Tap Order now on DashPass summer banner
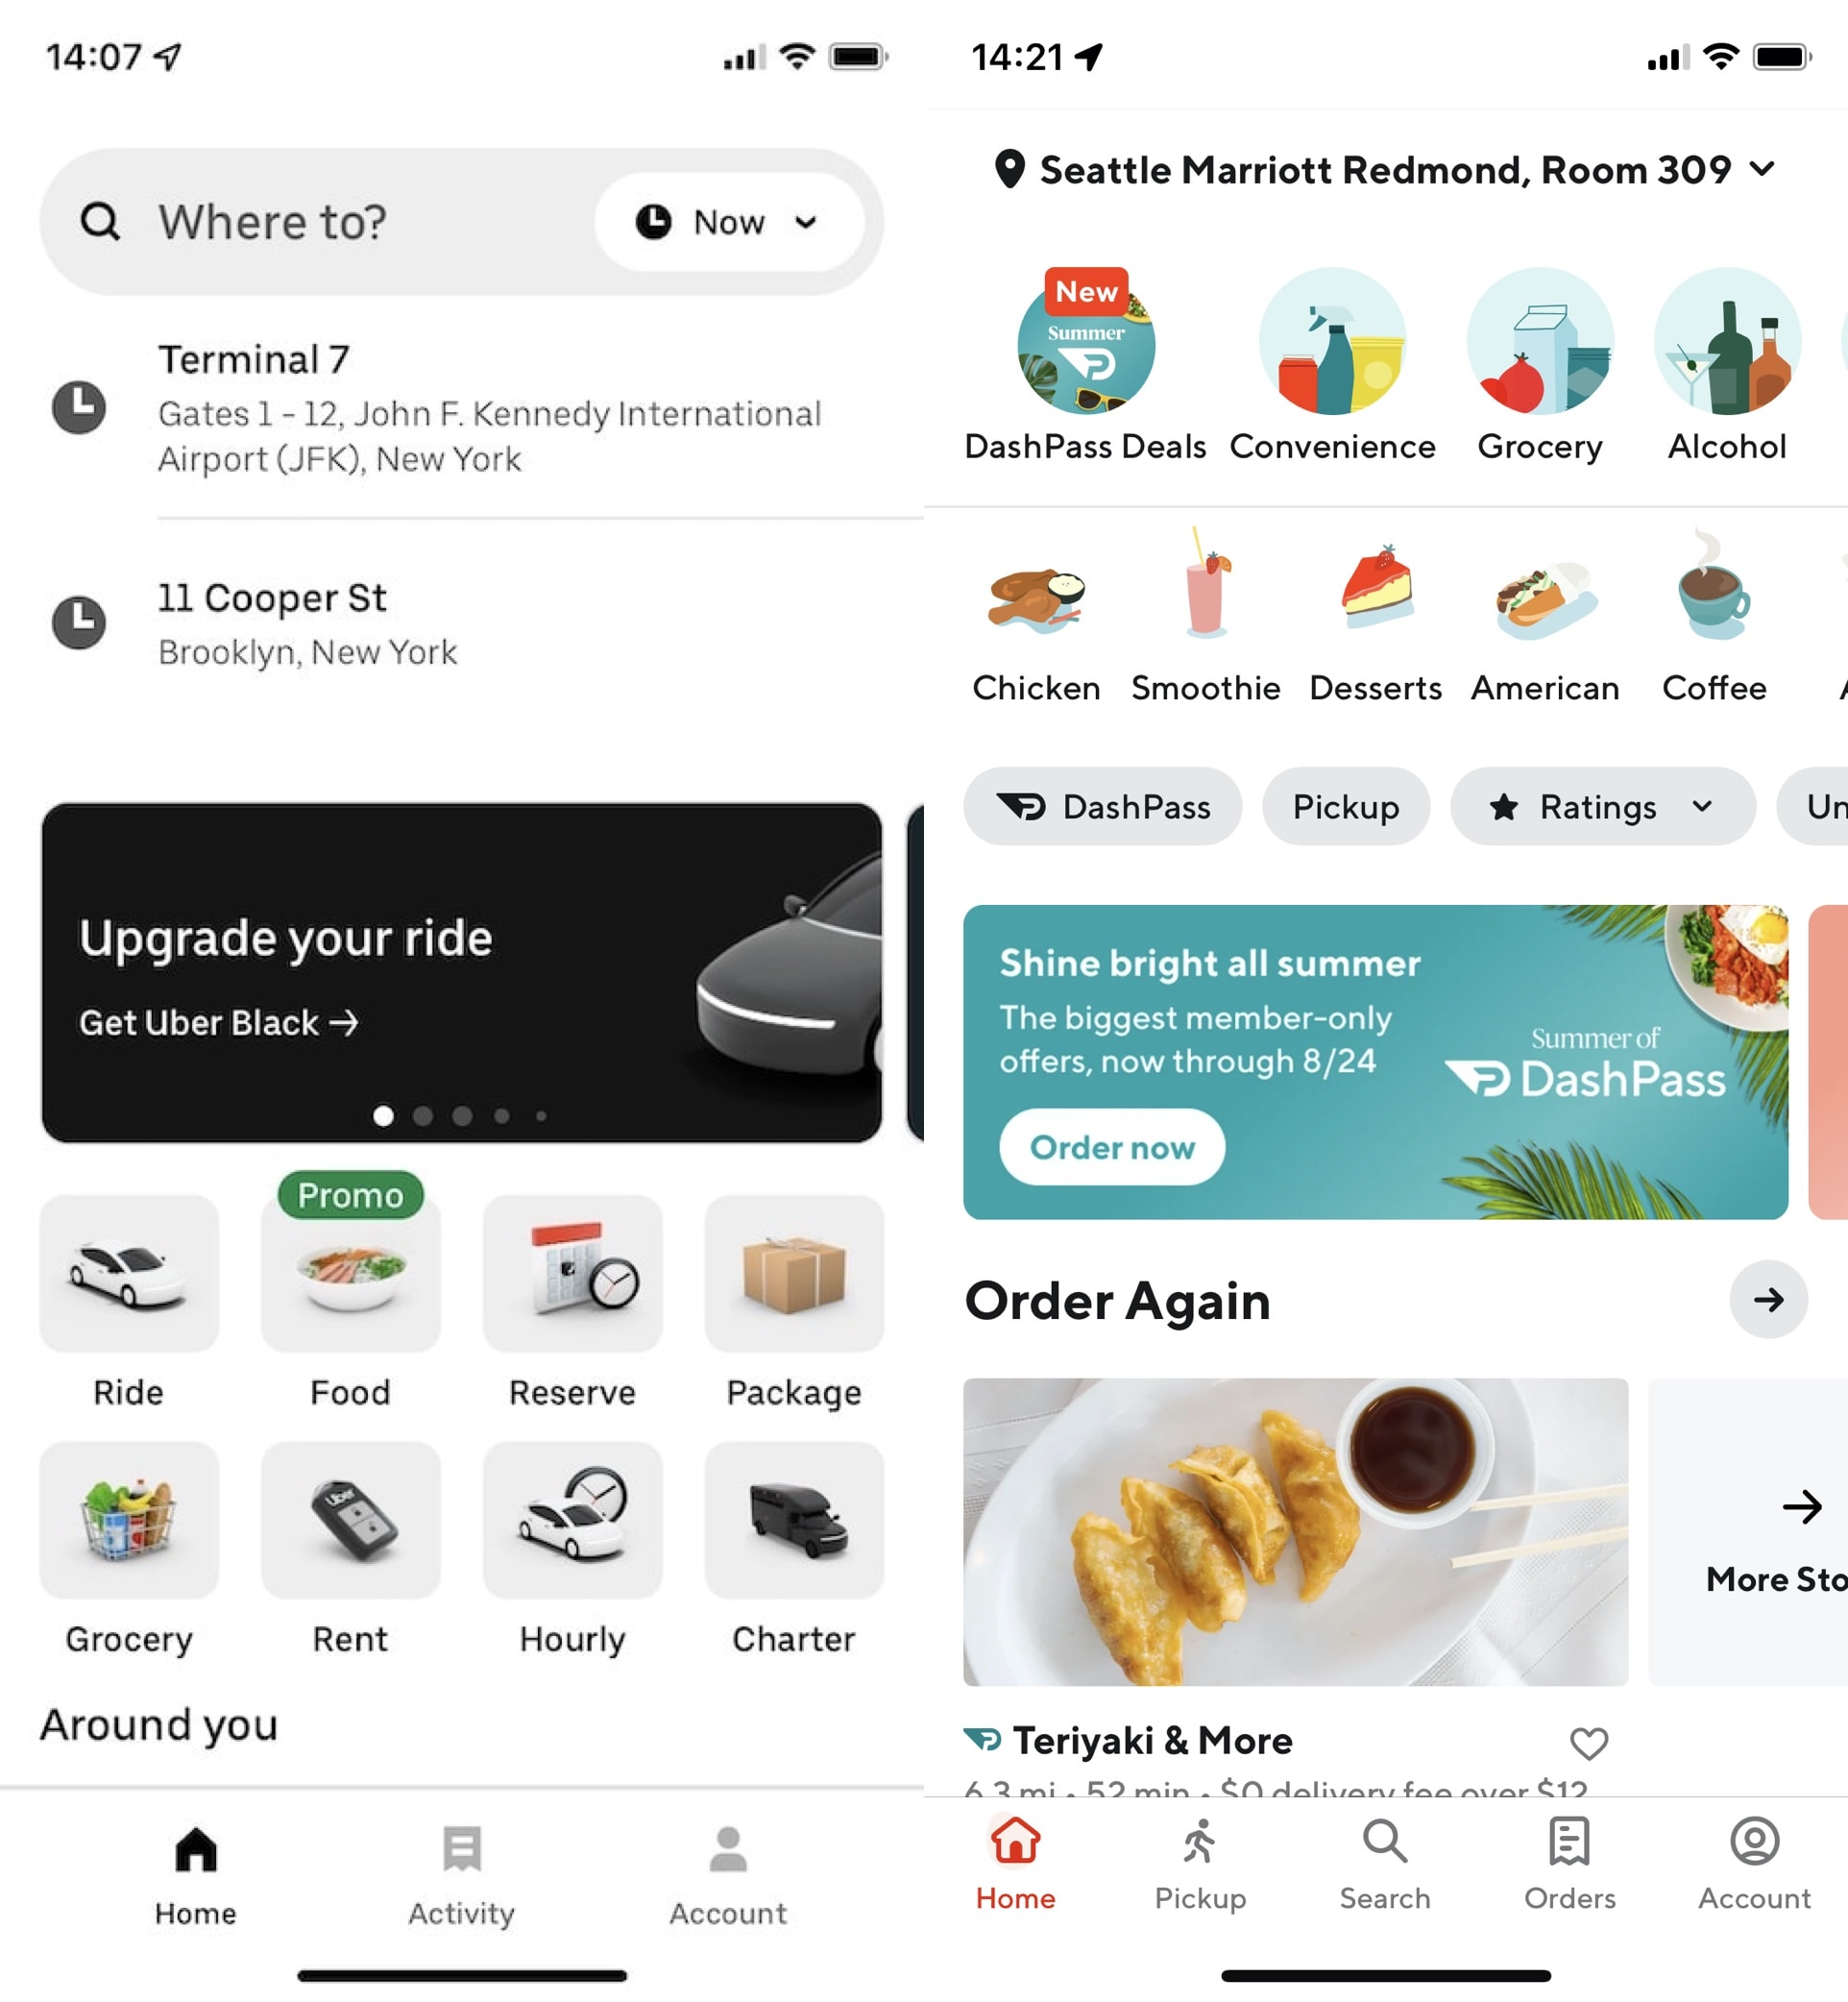Image resolution: width=1848 pixels, height=2002 pixels. click(1112, 1147)
